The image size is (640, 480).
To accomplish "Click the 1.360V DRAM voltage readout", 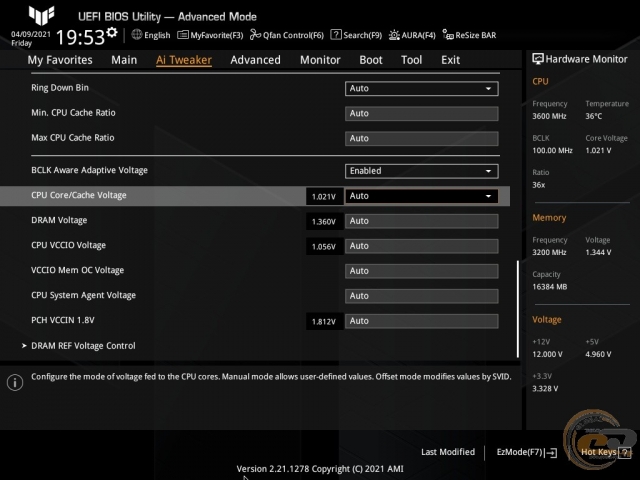I will point(324,222).
